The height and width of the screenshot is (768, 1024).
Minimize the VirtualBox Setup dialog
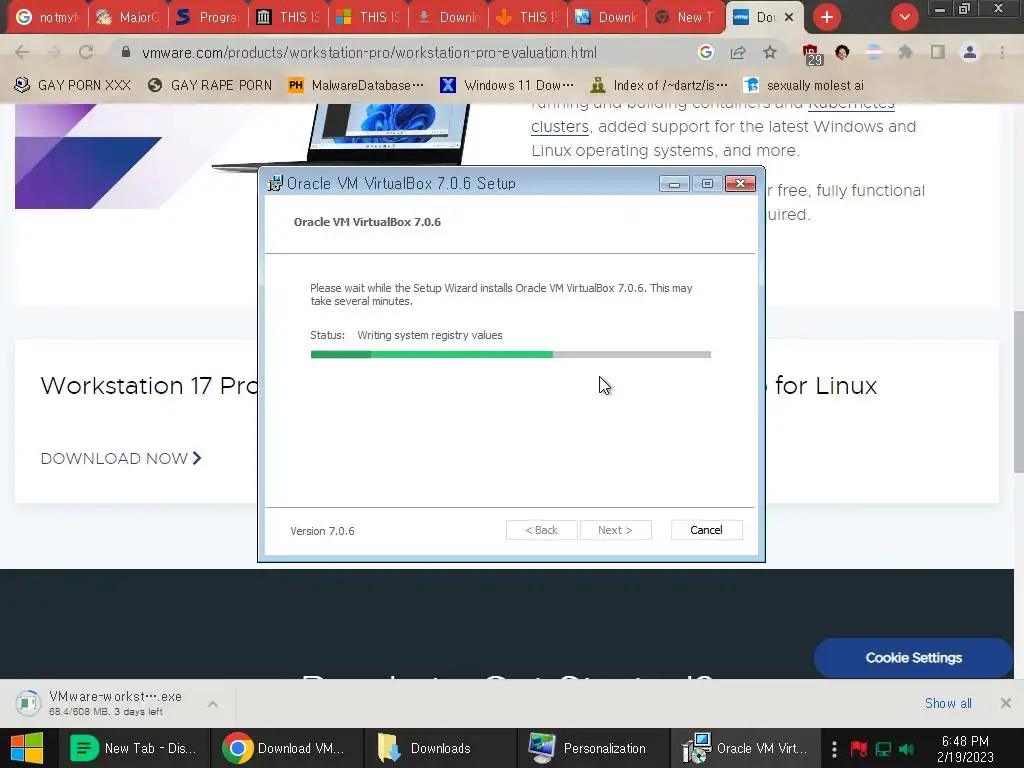[674, 184]
